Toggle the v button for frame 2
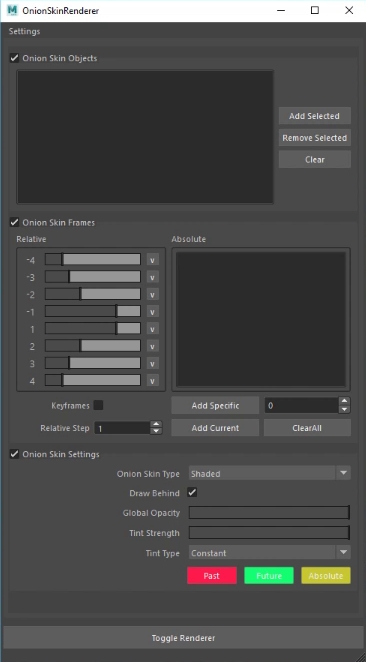 (x=152, y=346)
